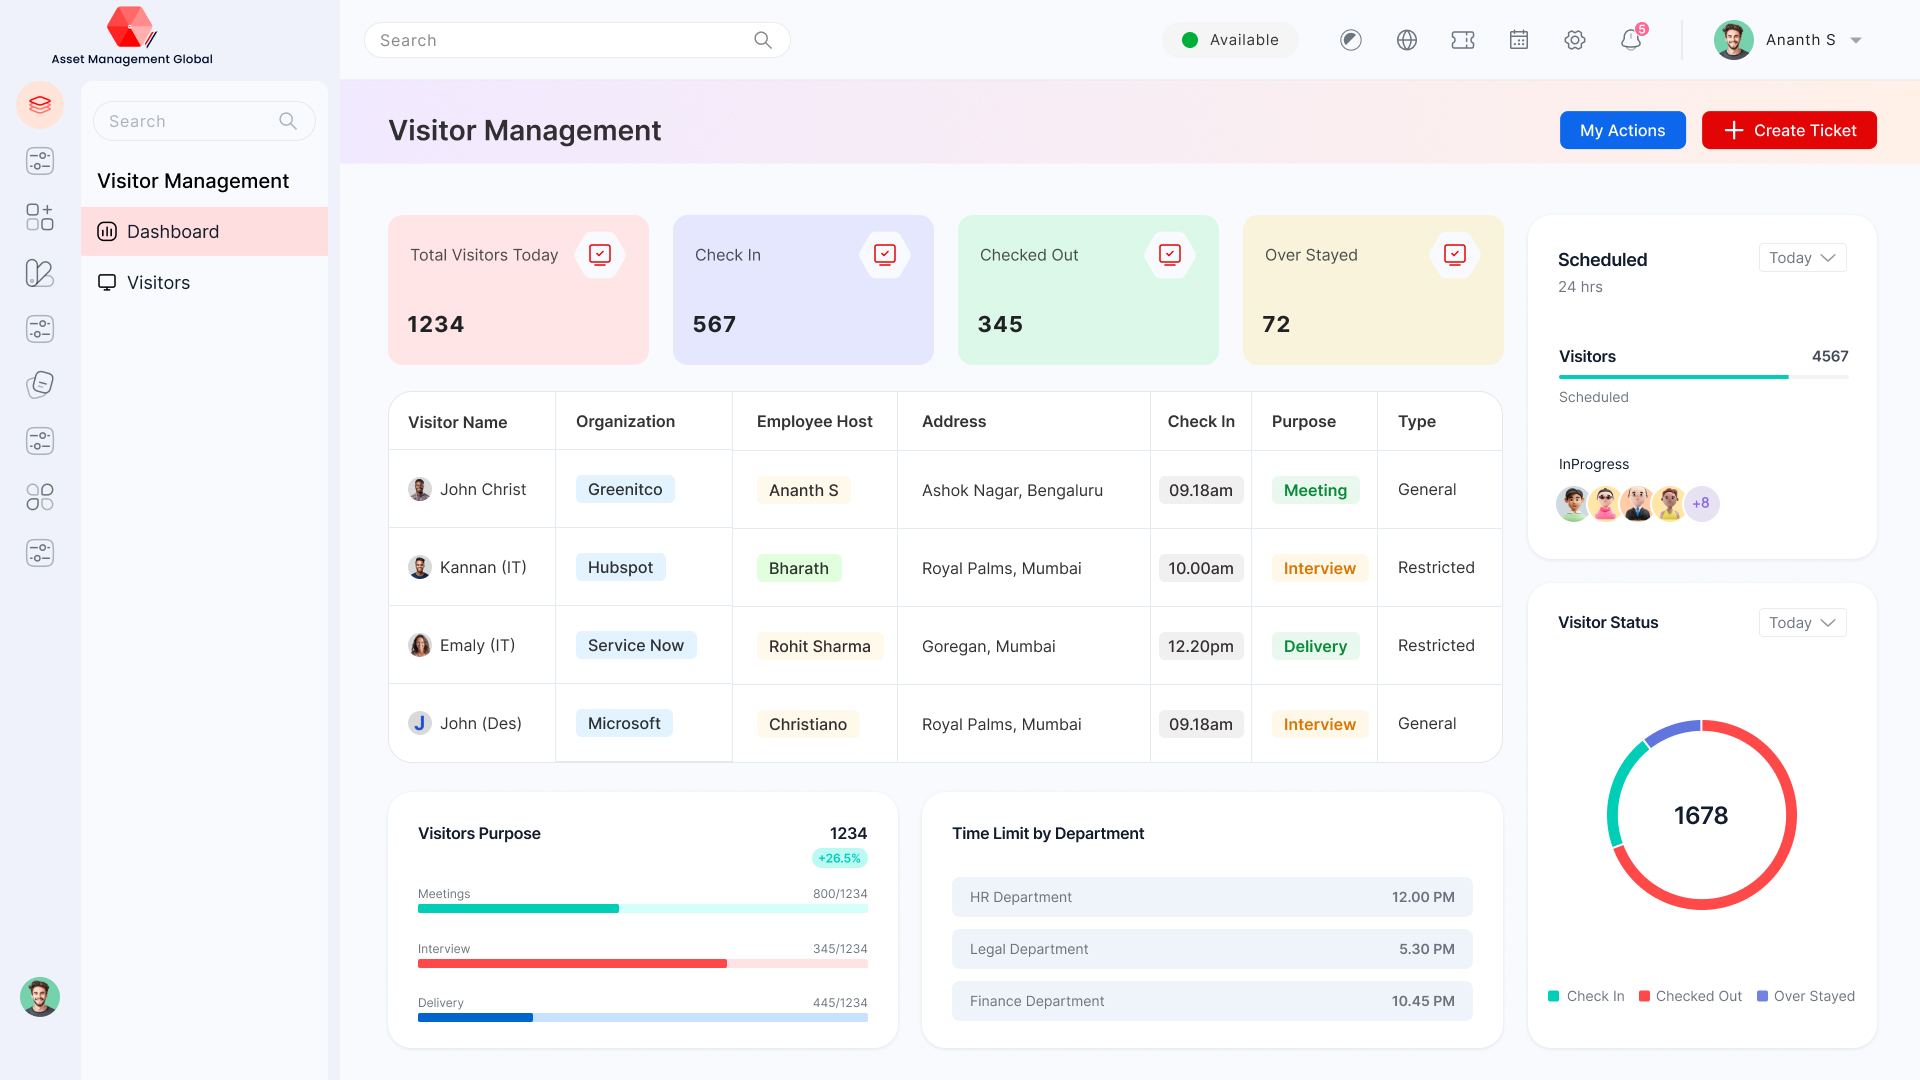Click the Create Ticket button
Viewport: 1920px width, 1080px height.
1788,130
